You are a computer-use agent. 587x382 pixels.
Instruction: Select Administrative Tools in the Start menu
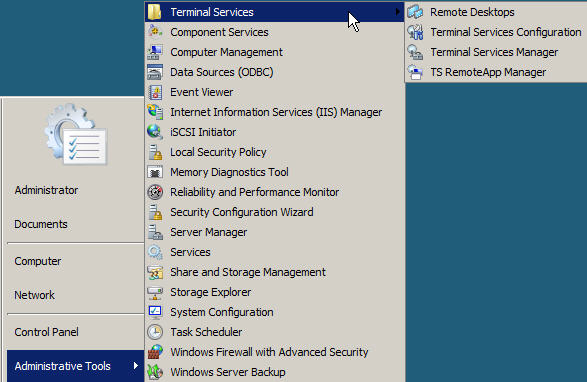(x=75, y=366)
